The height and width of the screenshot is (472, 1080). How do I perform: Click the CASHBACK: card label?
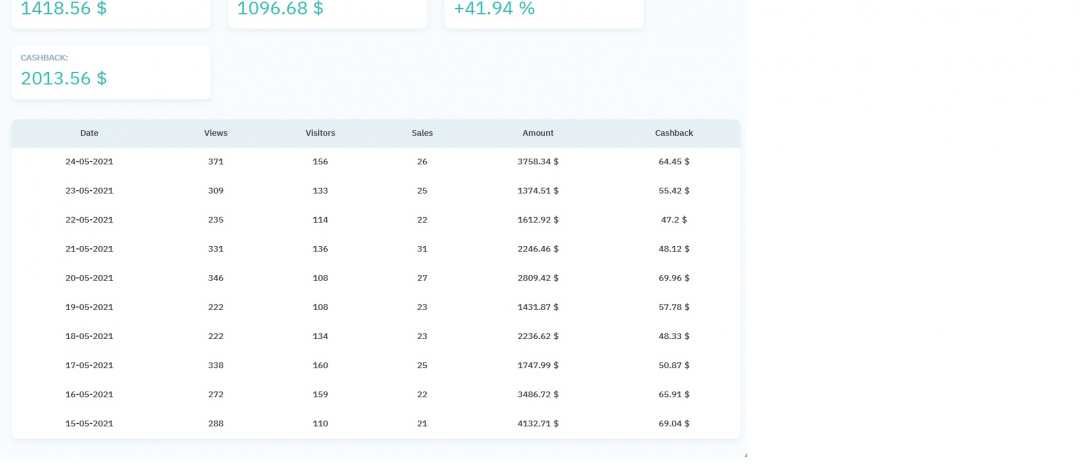44,58
